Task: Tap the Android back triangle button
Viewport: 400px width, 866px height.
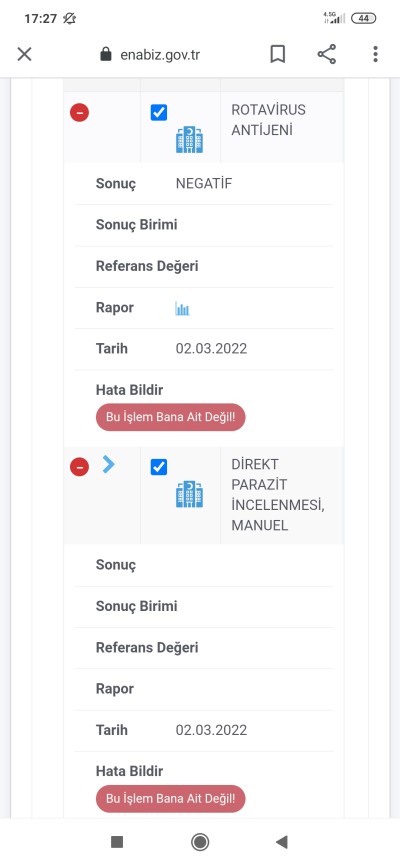Action: (282, 842)
